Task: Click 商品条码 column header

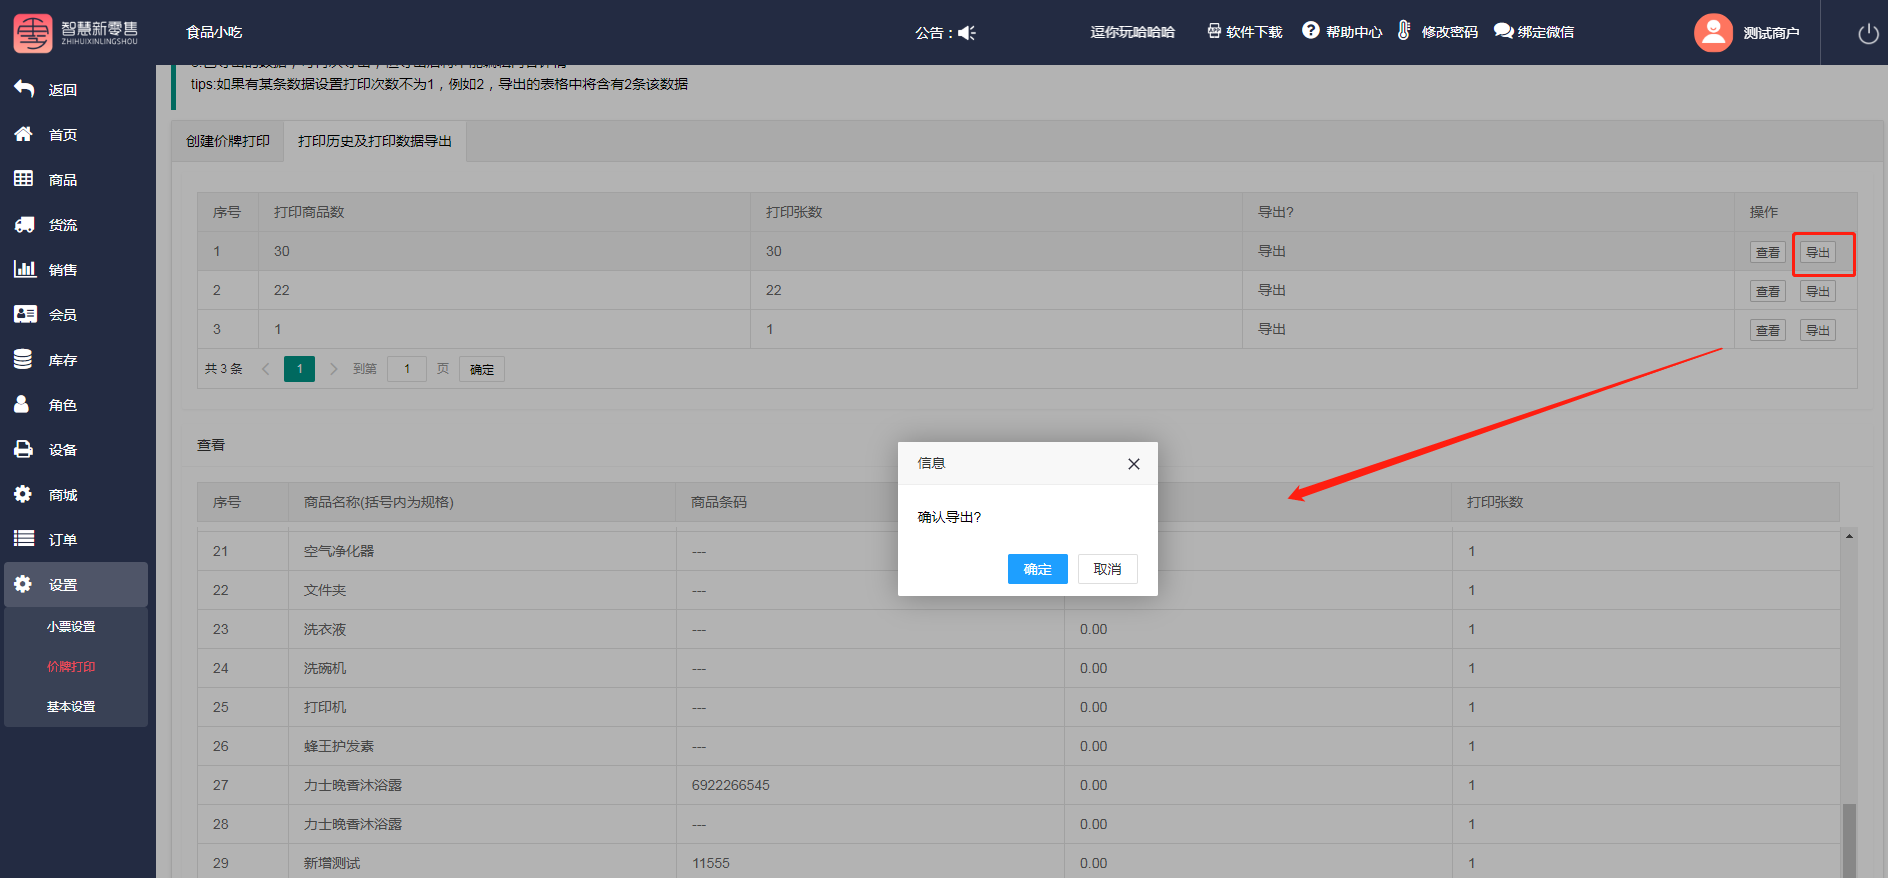Action: point(719,502)
